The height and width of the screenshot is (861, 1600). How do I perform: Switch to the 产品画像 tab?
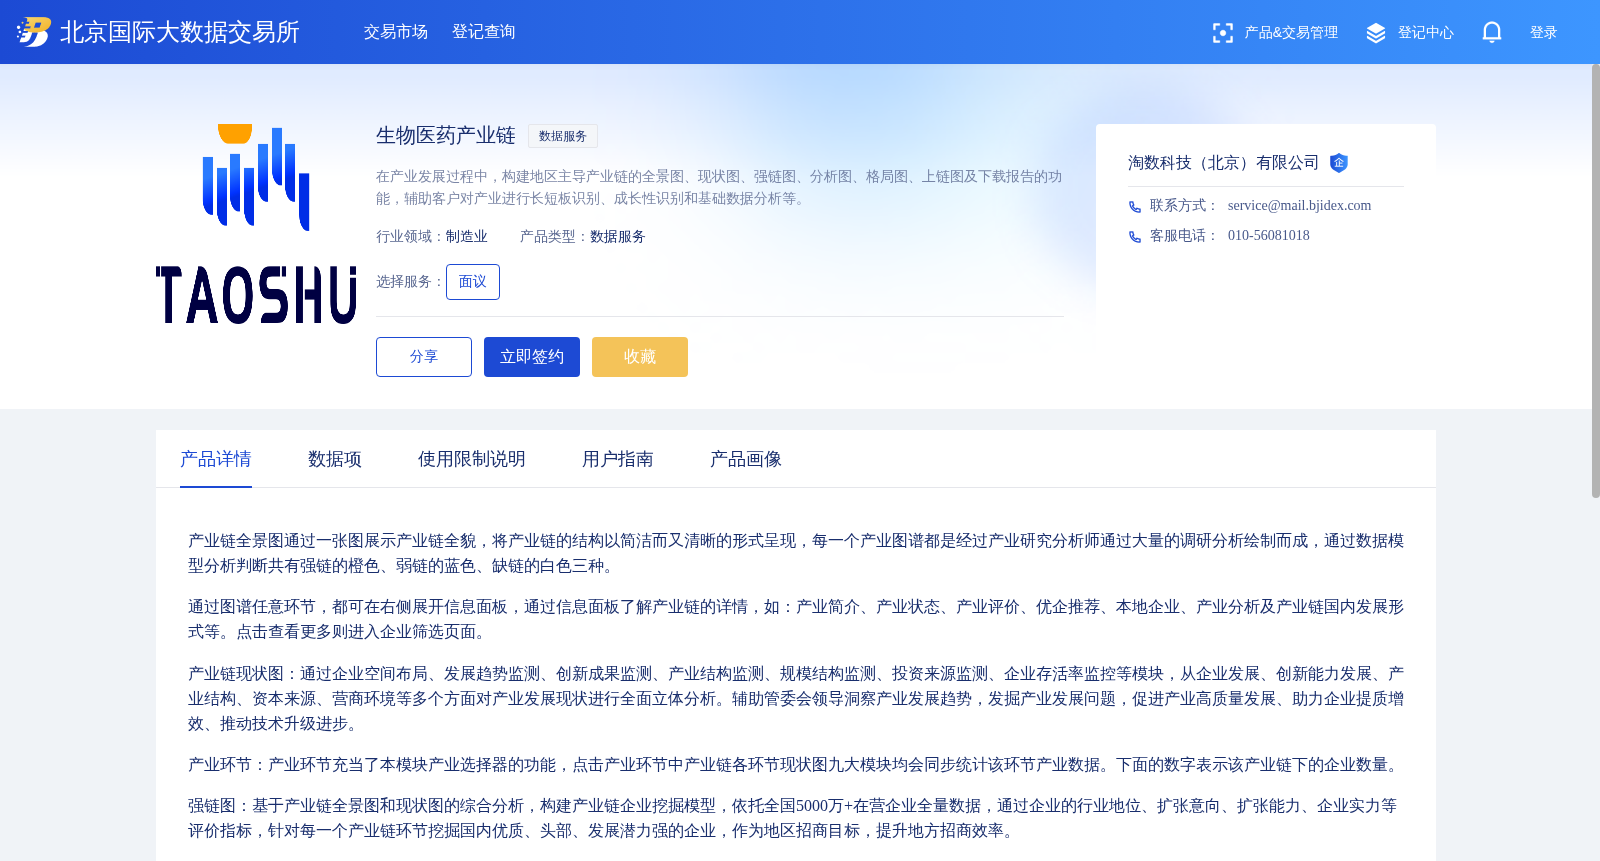[746, 459]
